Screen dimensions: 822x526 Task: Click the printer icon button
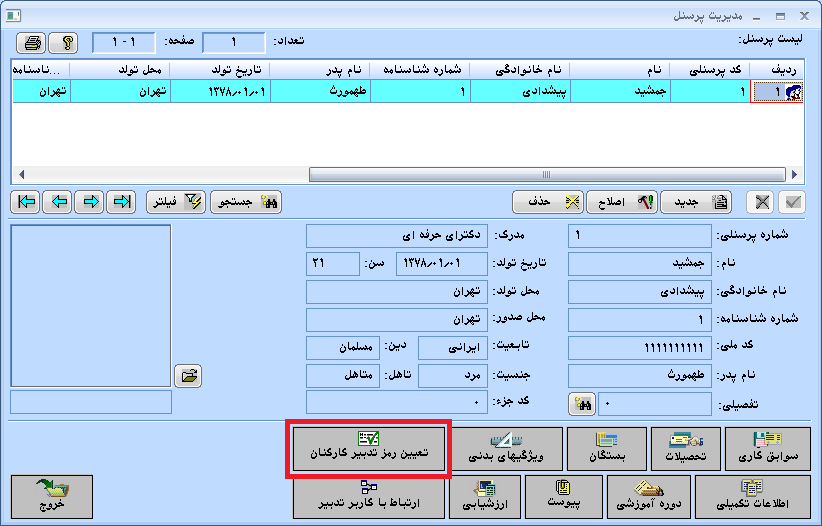click(x=31, y=42)
